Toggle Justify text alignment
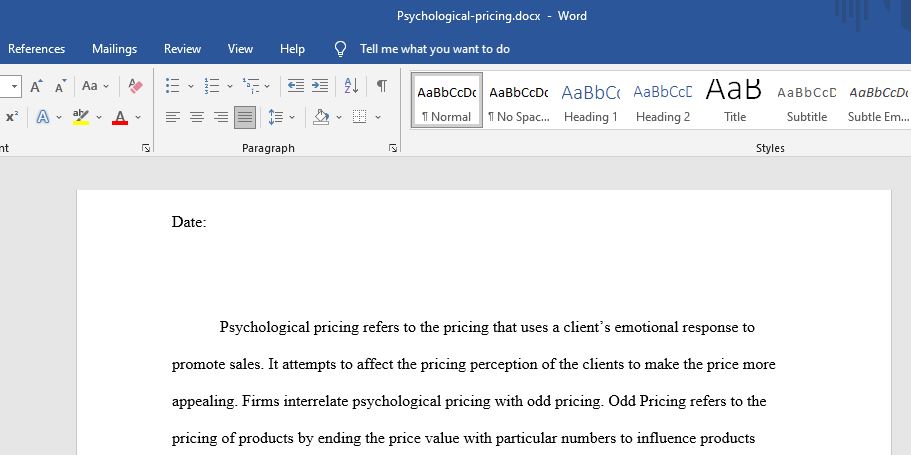The image size is (911, 455). 245,117
